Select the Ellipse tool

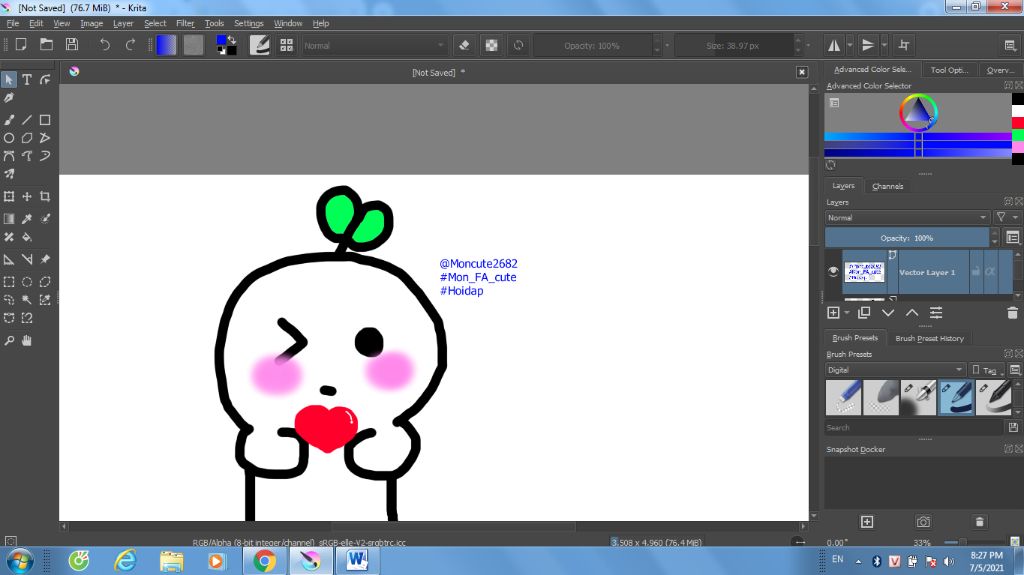9,138
